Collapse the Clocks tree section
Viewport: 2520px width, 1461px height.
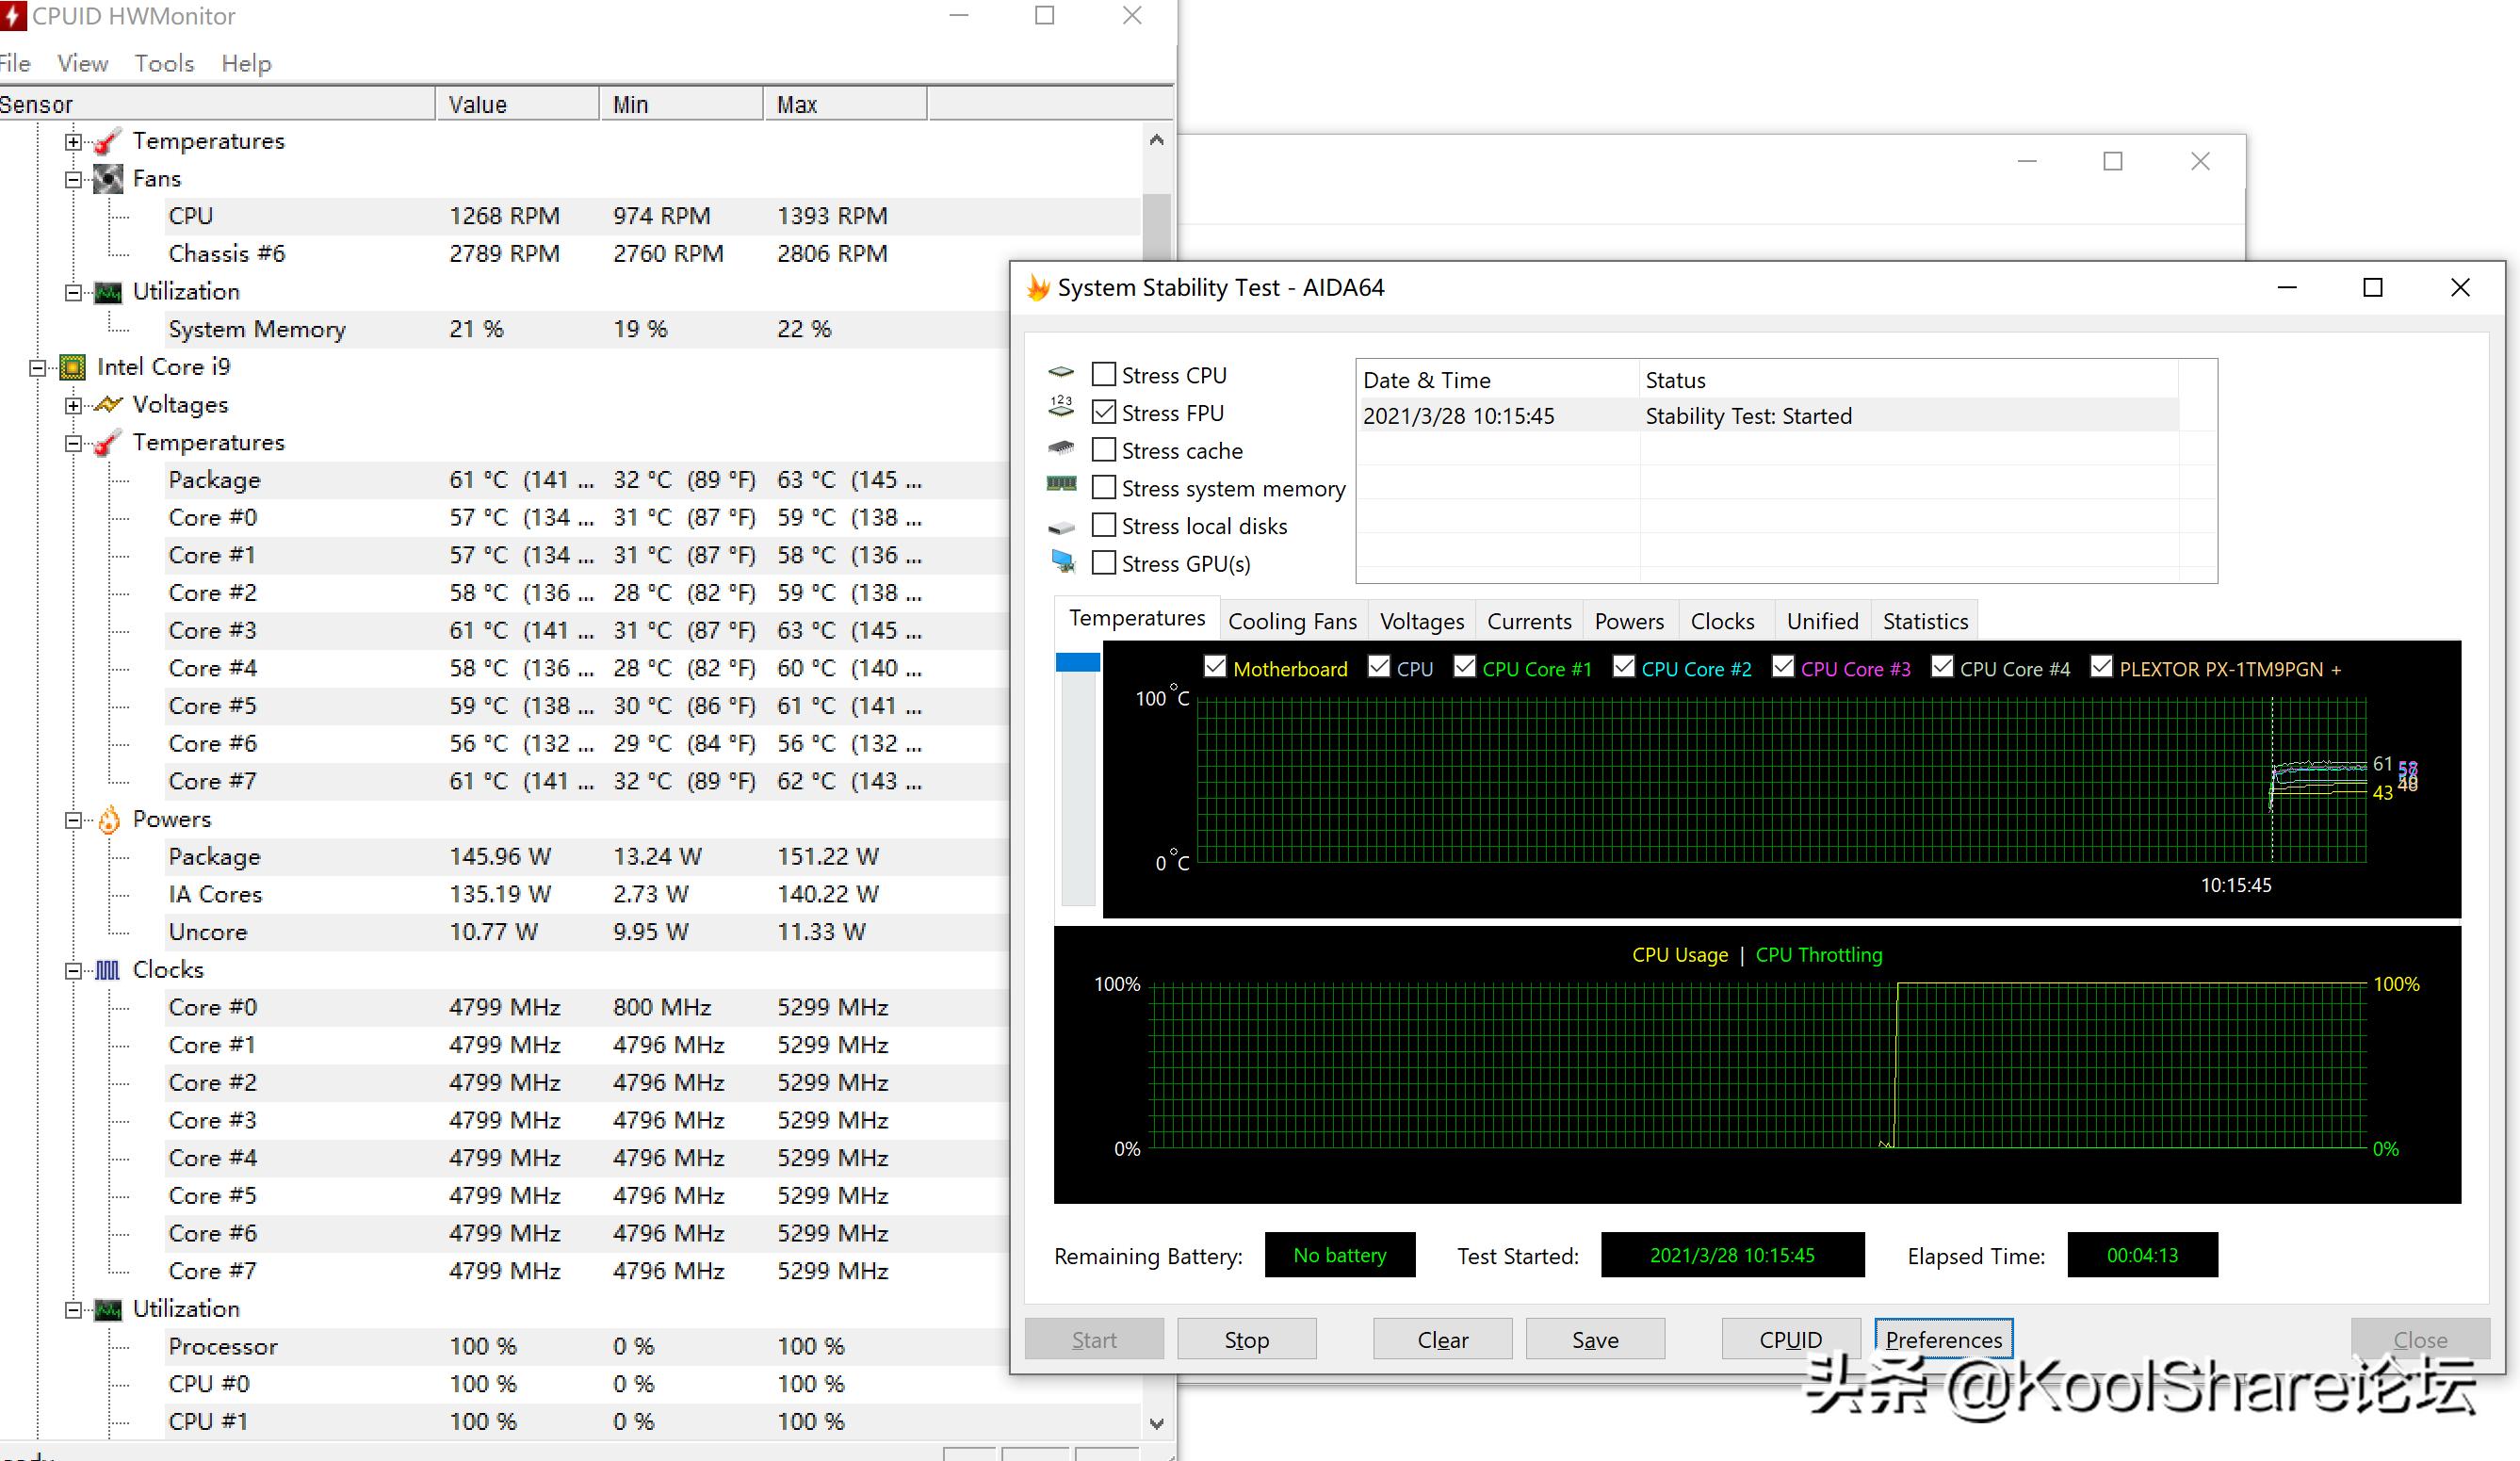pos(73,971)
